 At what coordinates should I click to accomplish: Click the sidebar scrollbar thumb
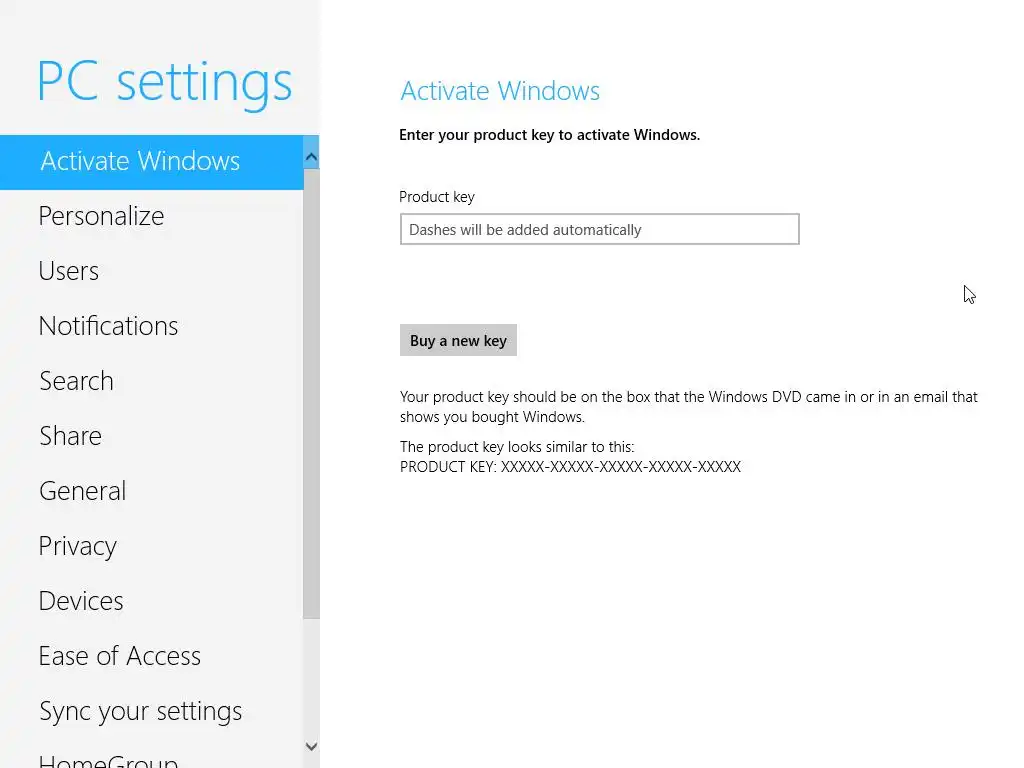[x=312, y=393]
